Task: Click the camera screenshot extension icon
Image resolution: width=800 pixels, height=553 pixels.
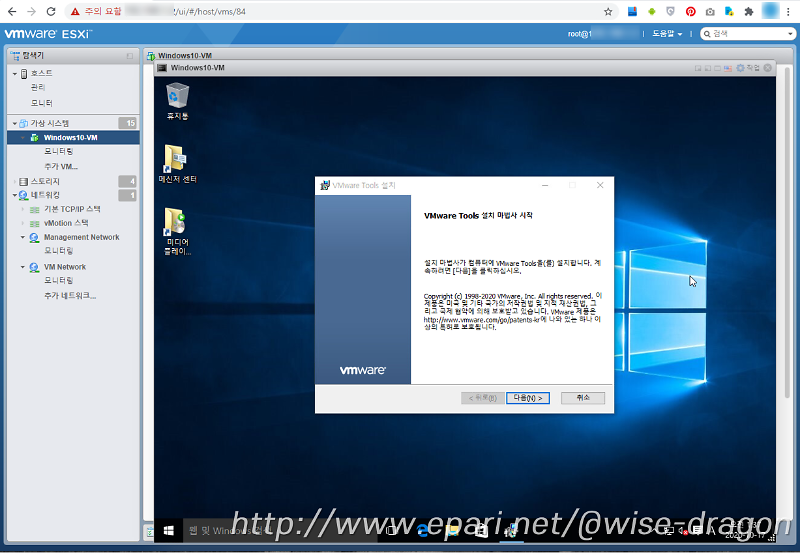Action: tap(710, 11)
